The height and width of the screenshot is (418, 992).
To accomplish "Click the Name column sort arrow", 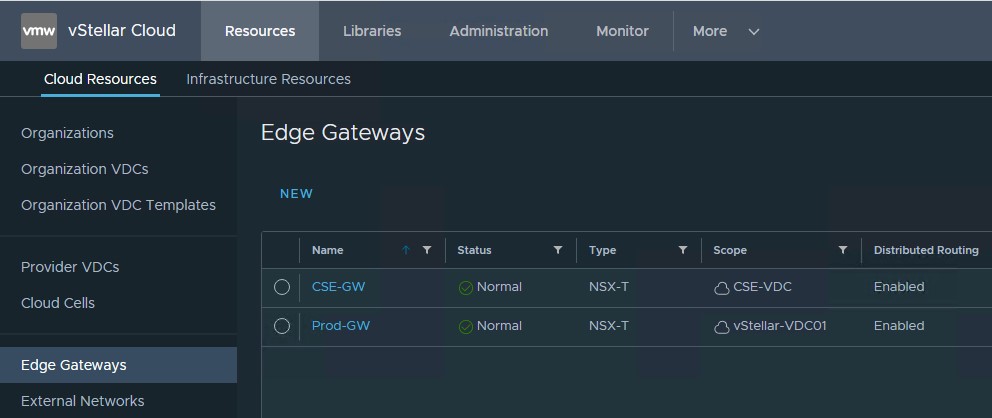I will pyautogui.click(x=406, y=250).
